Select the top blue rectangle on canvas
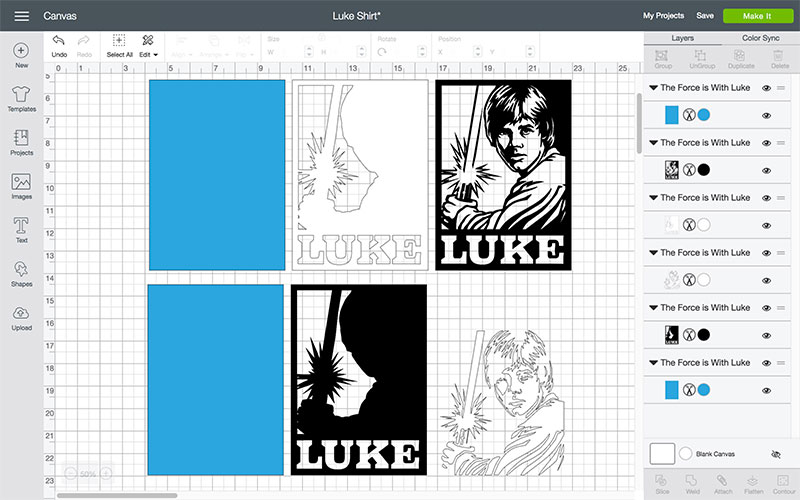 [x=217, y=175]
